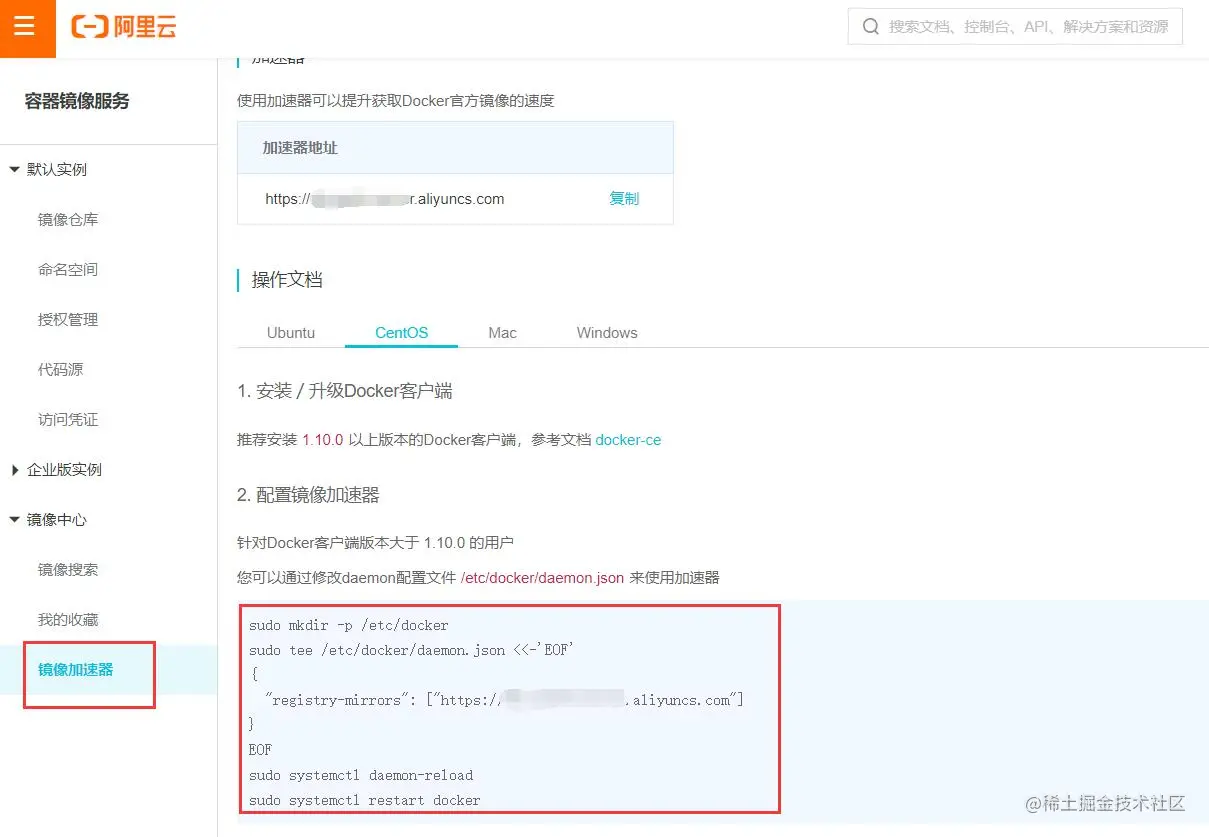Open the orange hamburger menu
This screenshot has width=1209, height=837.
pyautogui.click(x=28, y=28)
